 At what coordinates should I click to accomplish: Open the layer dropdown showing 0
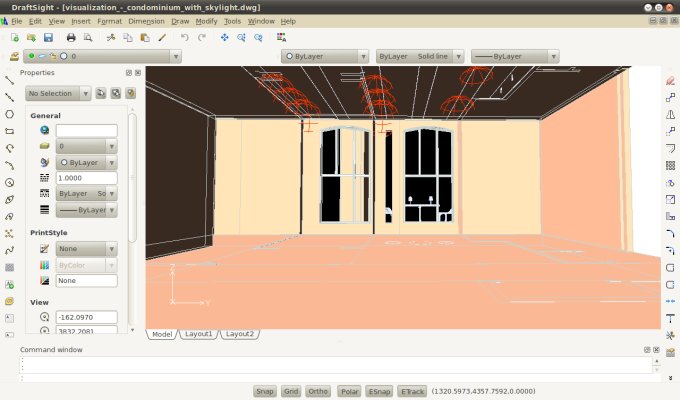coord(102,56)
